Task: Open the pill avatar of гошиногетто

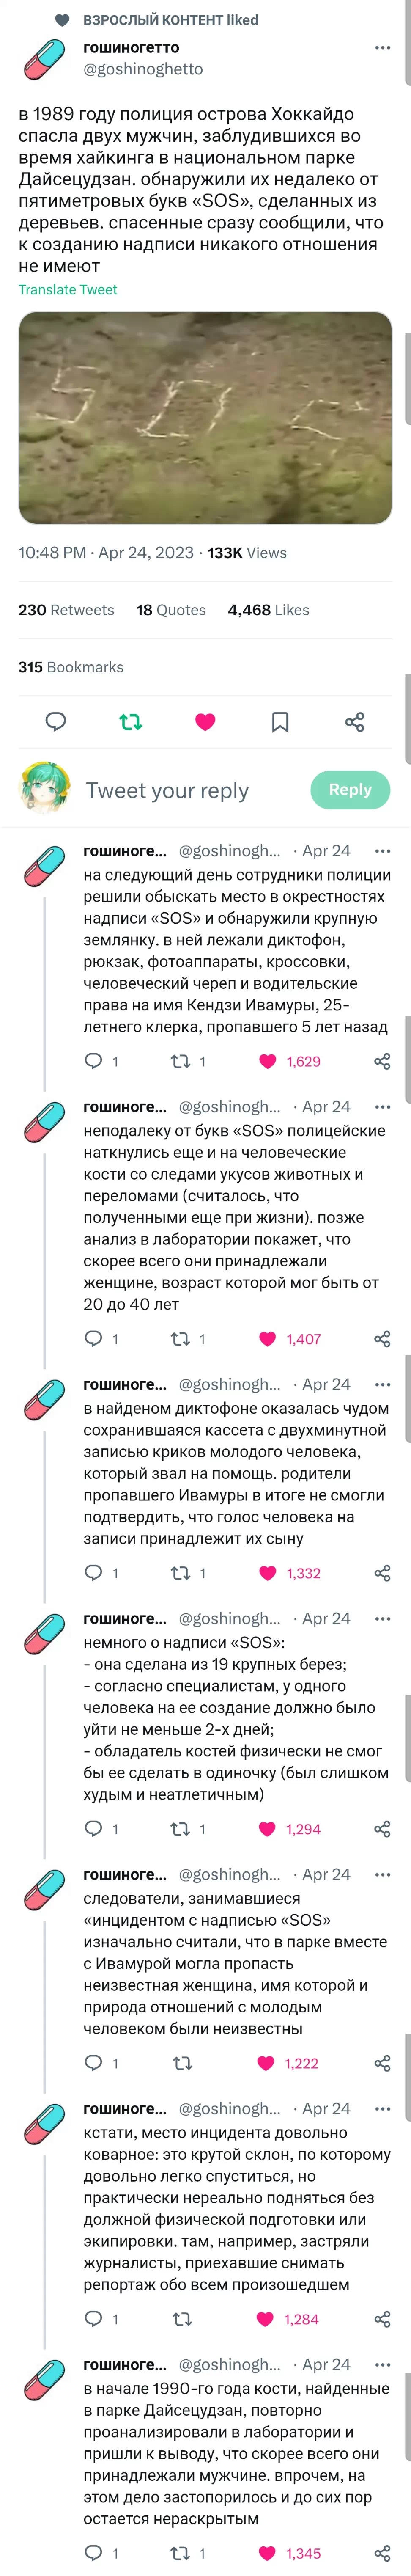Action: (44, 59)
